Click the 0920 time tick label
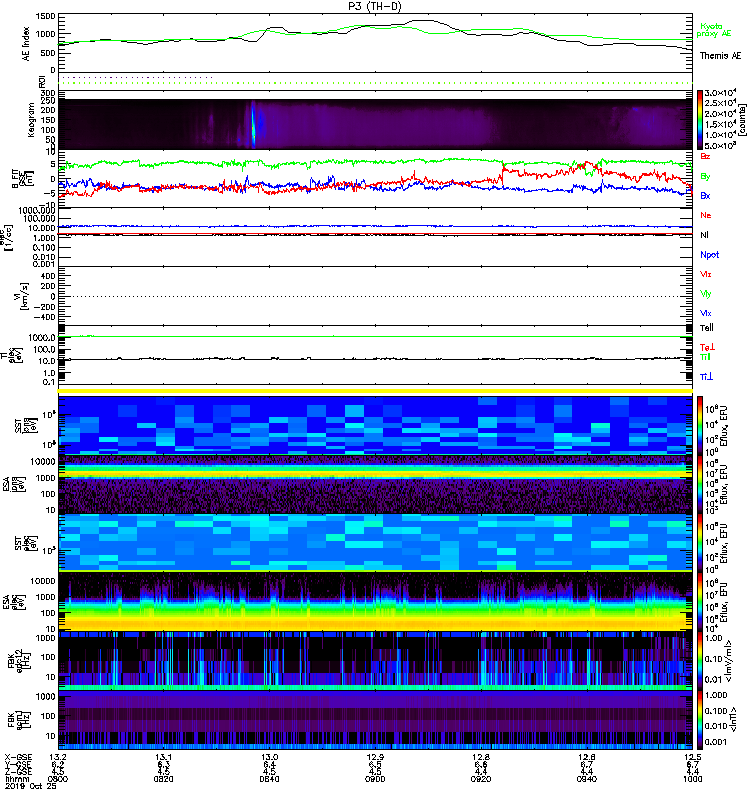The image size is (750, 800). tap(481, 779)
